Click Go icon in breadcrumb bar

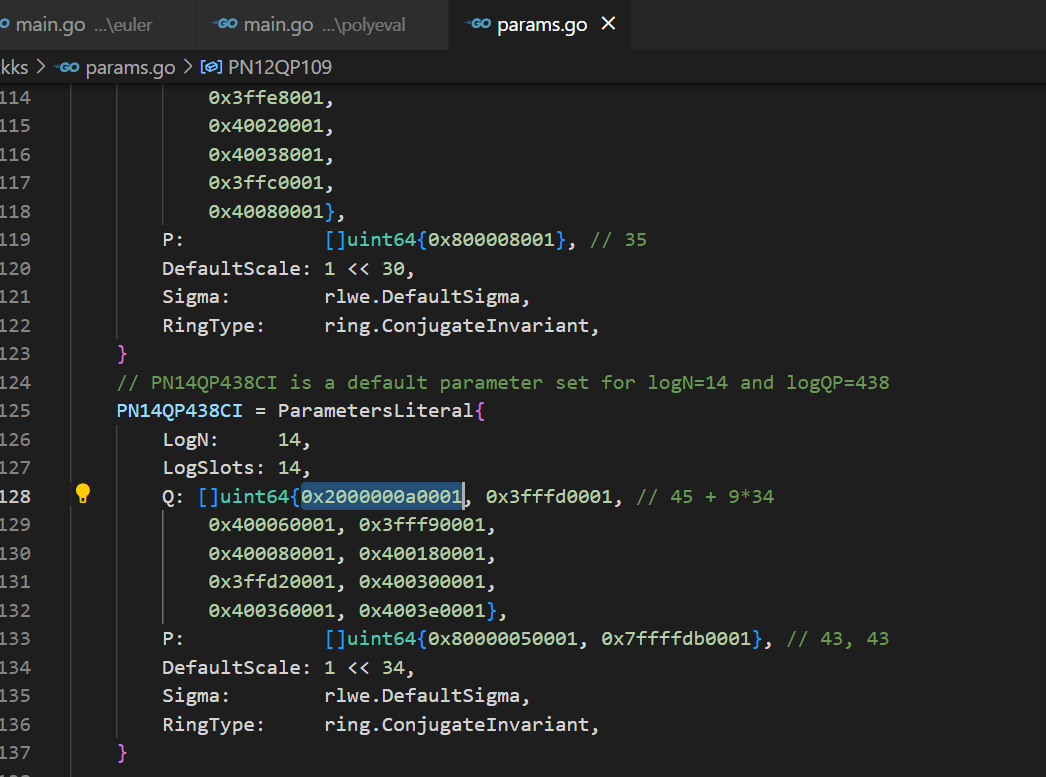[67, 67]
